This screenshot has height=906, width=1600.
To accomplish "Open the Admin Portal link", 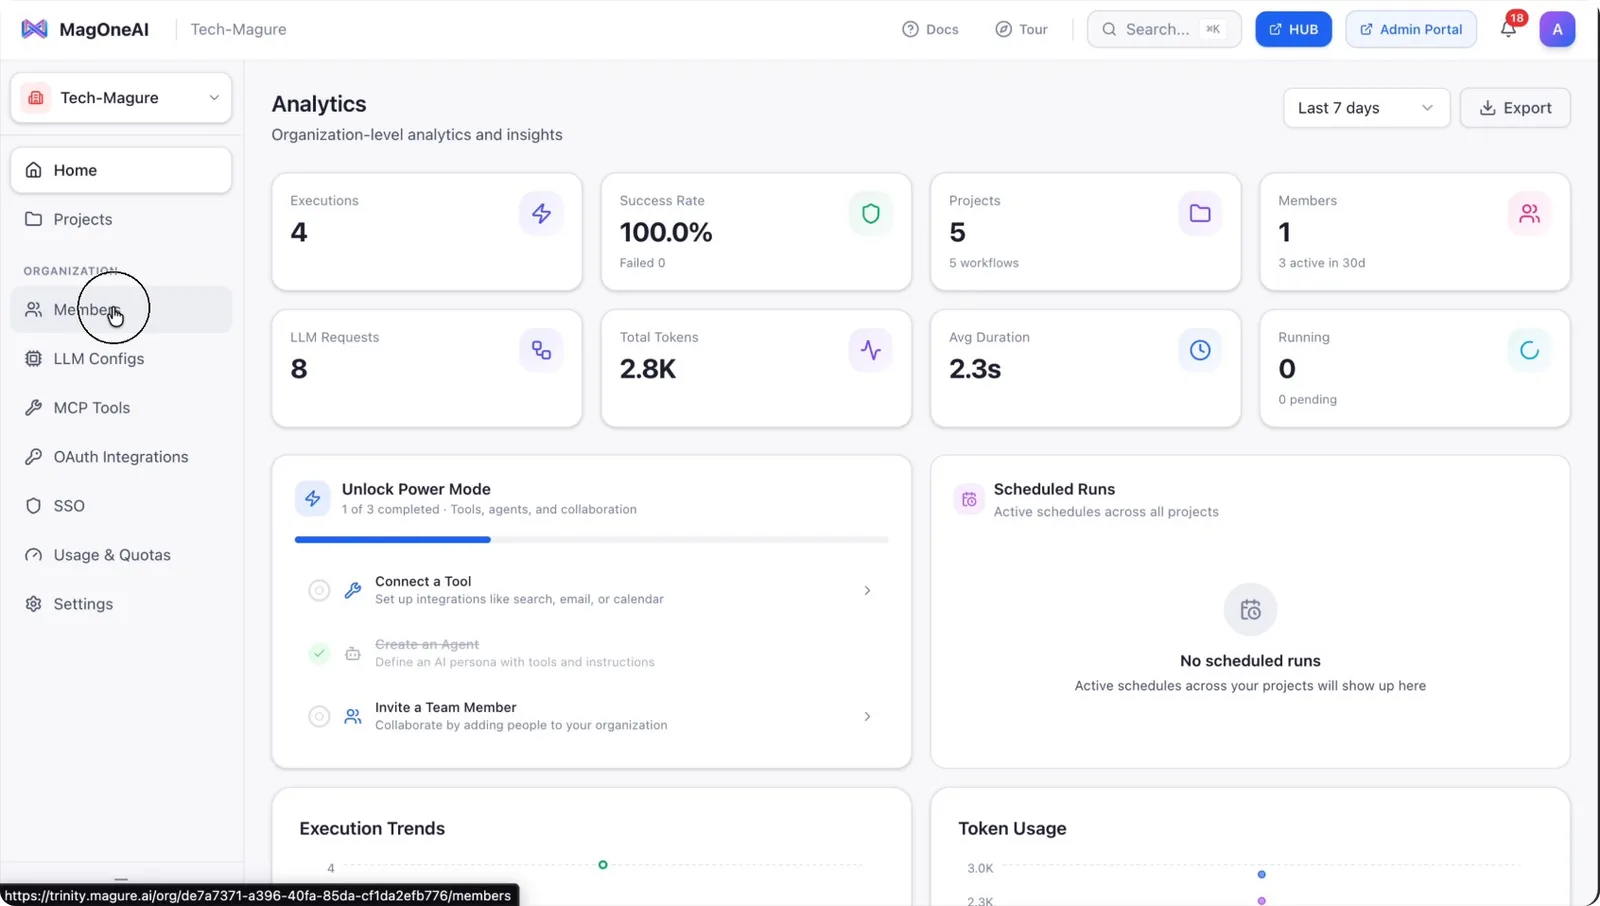I will tap(1411, 29).
